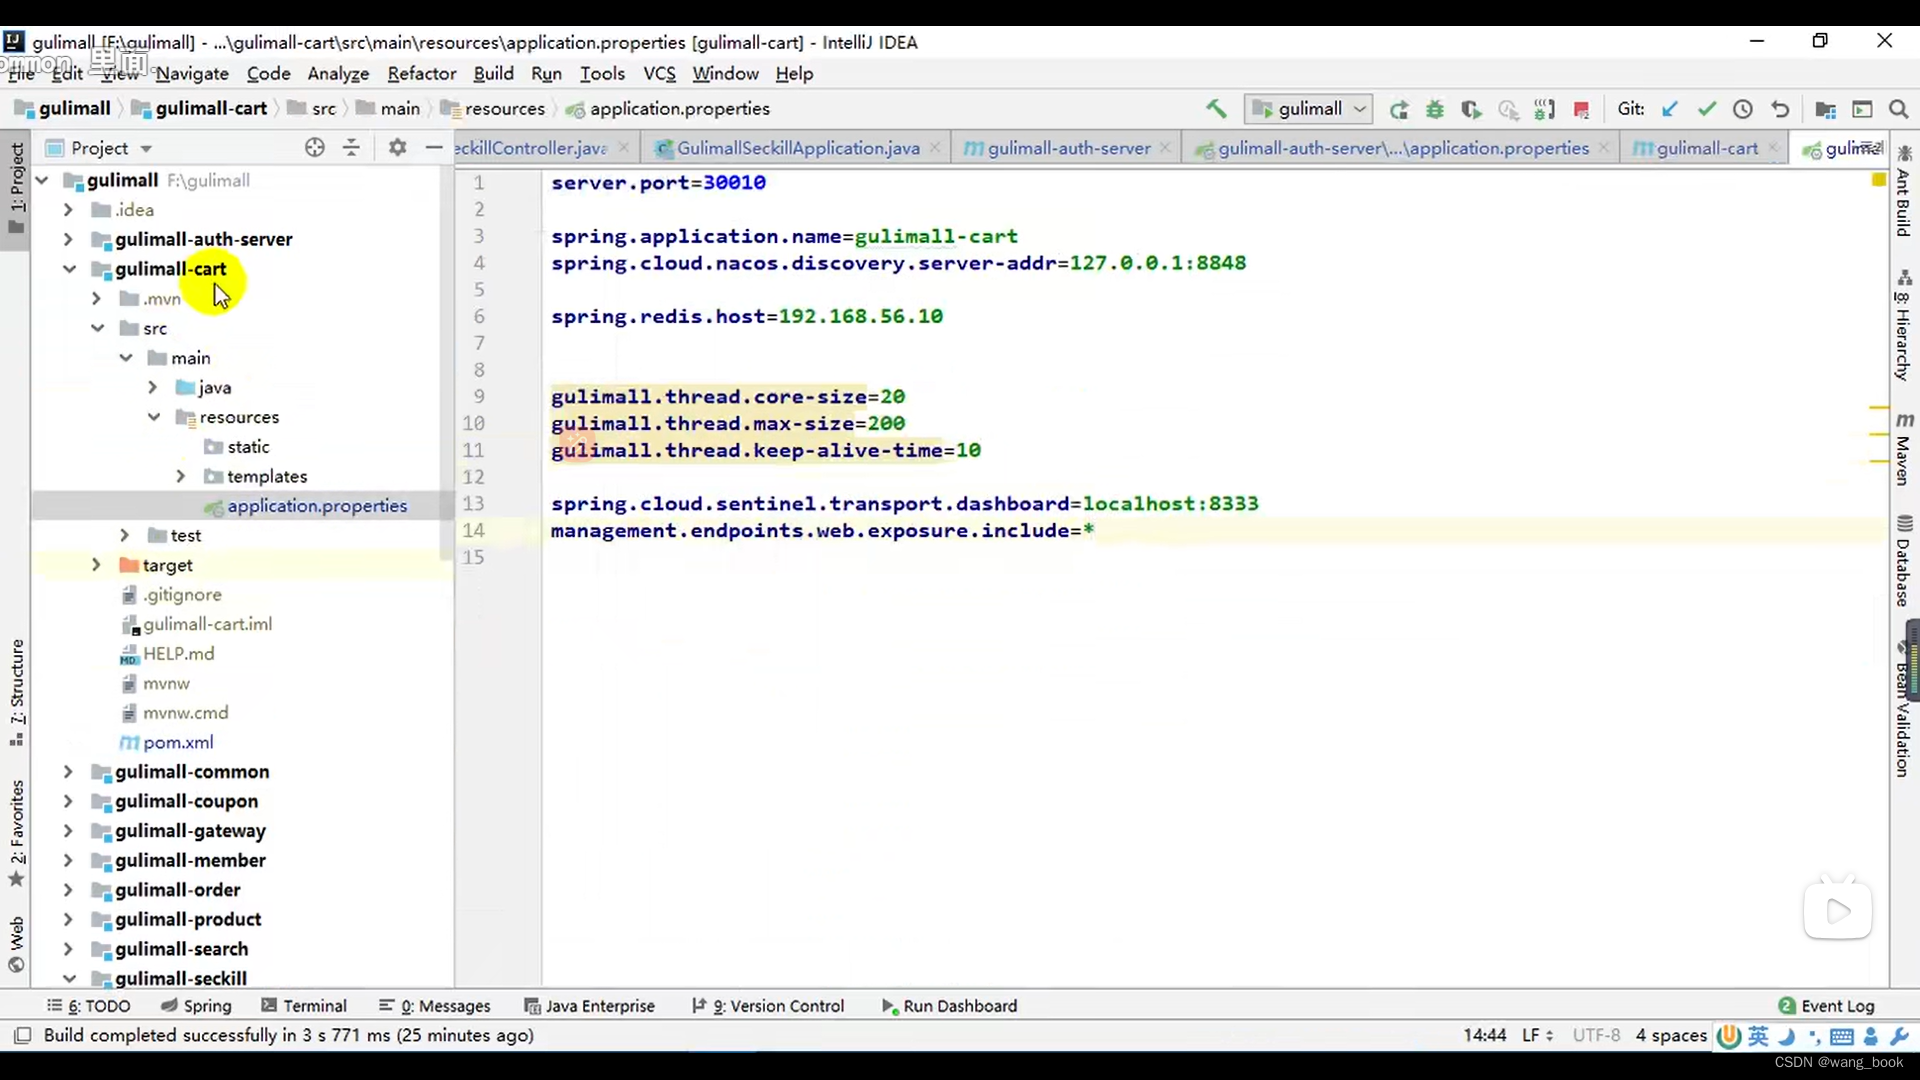Switch to gulimall-auth-server pom tab

pyautogui.click(x=1068, y=148)
